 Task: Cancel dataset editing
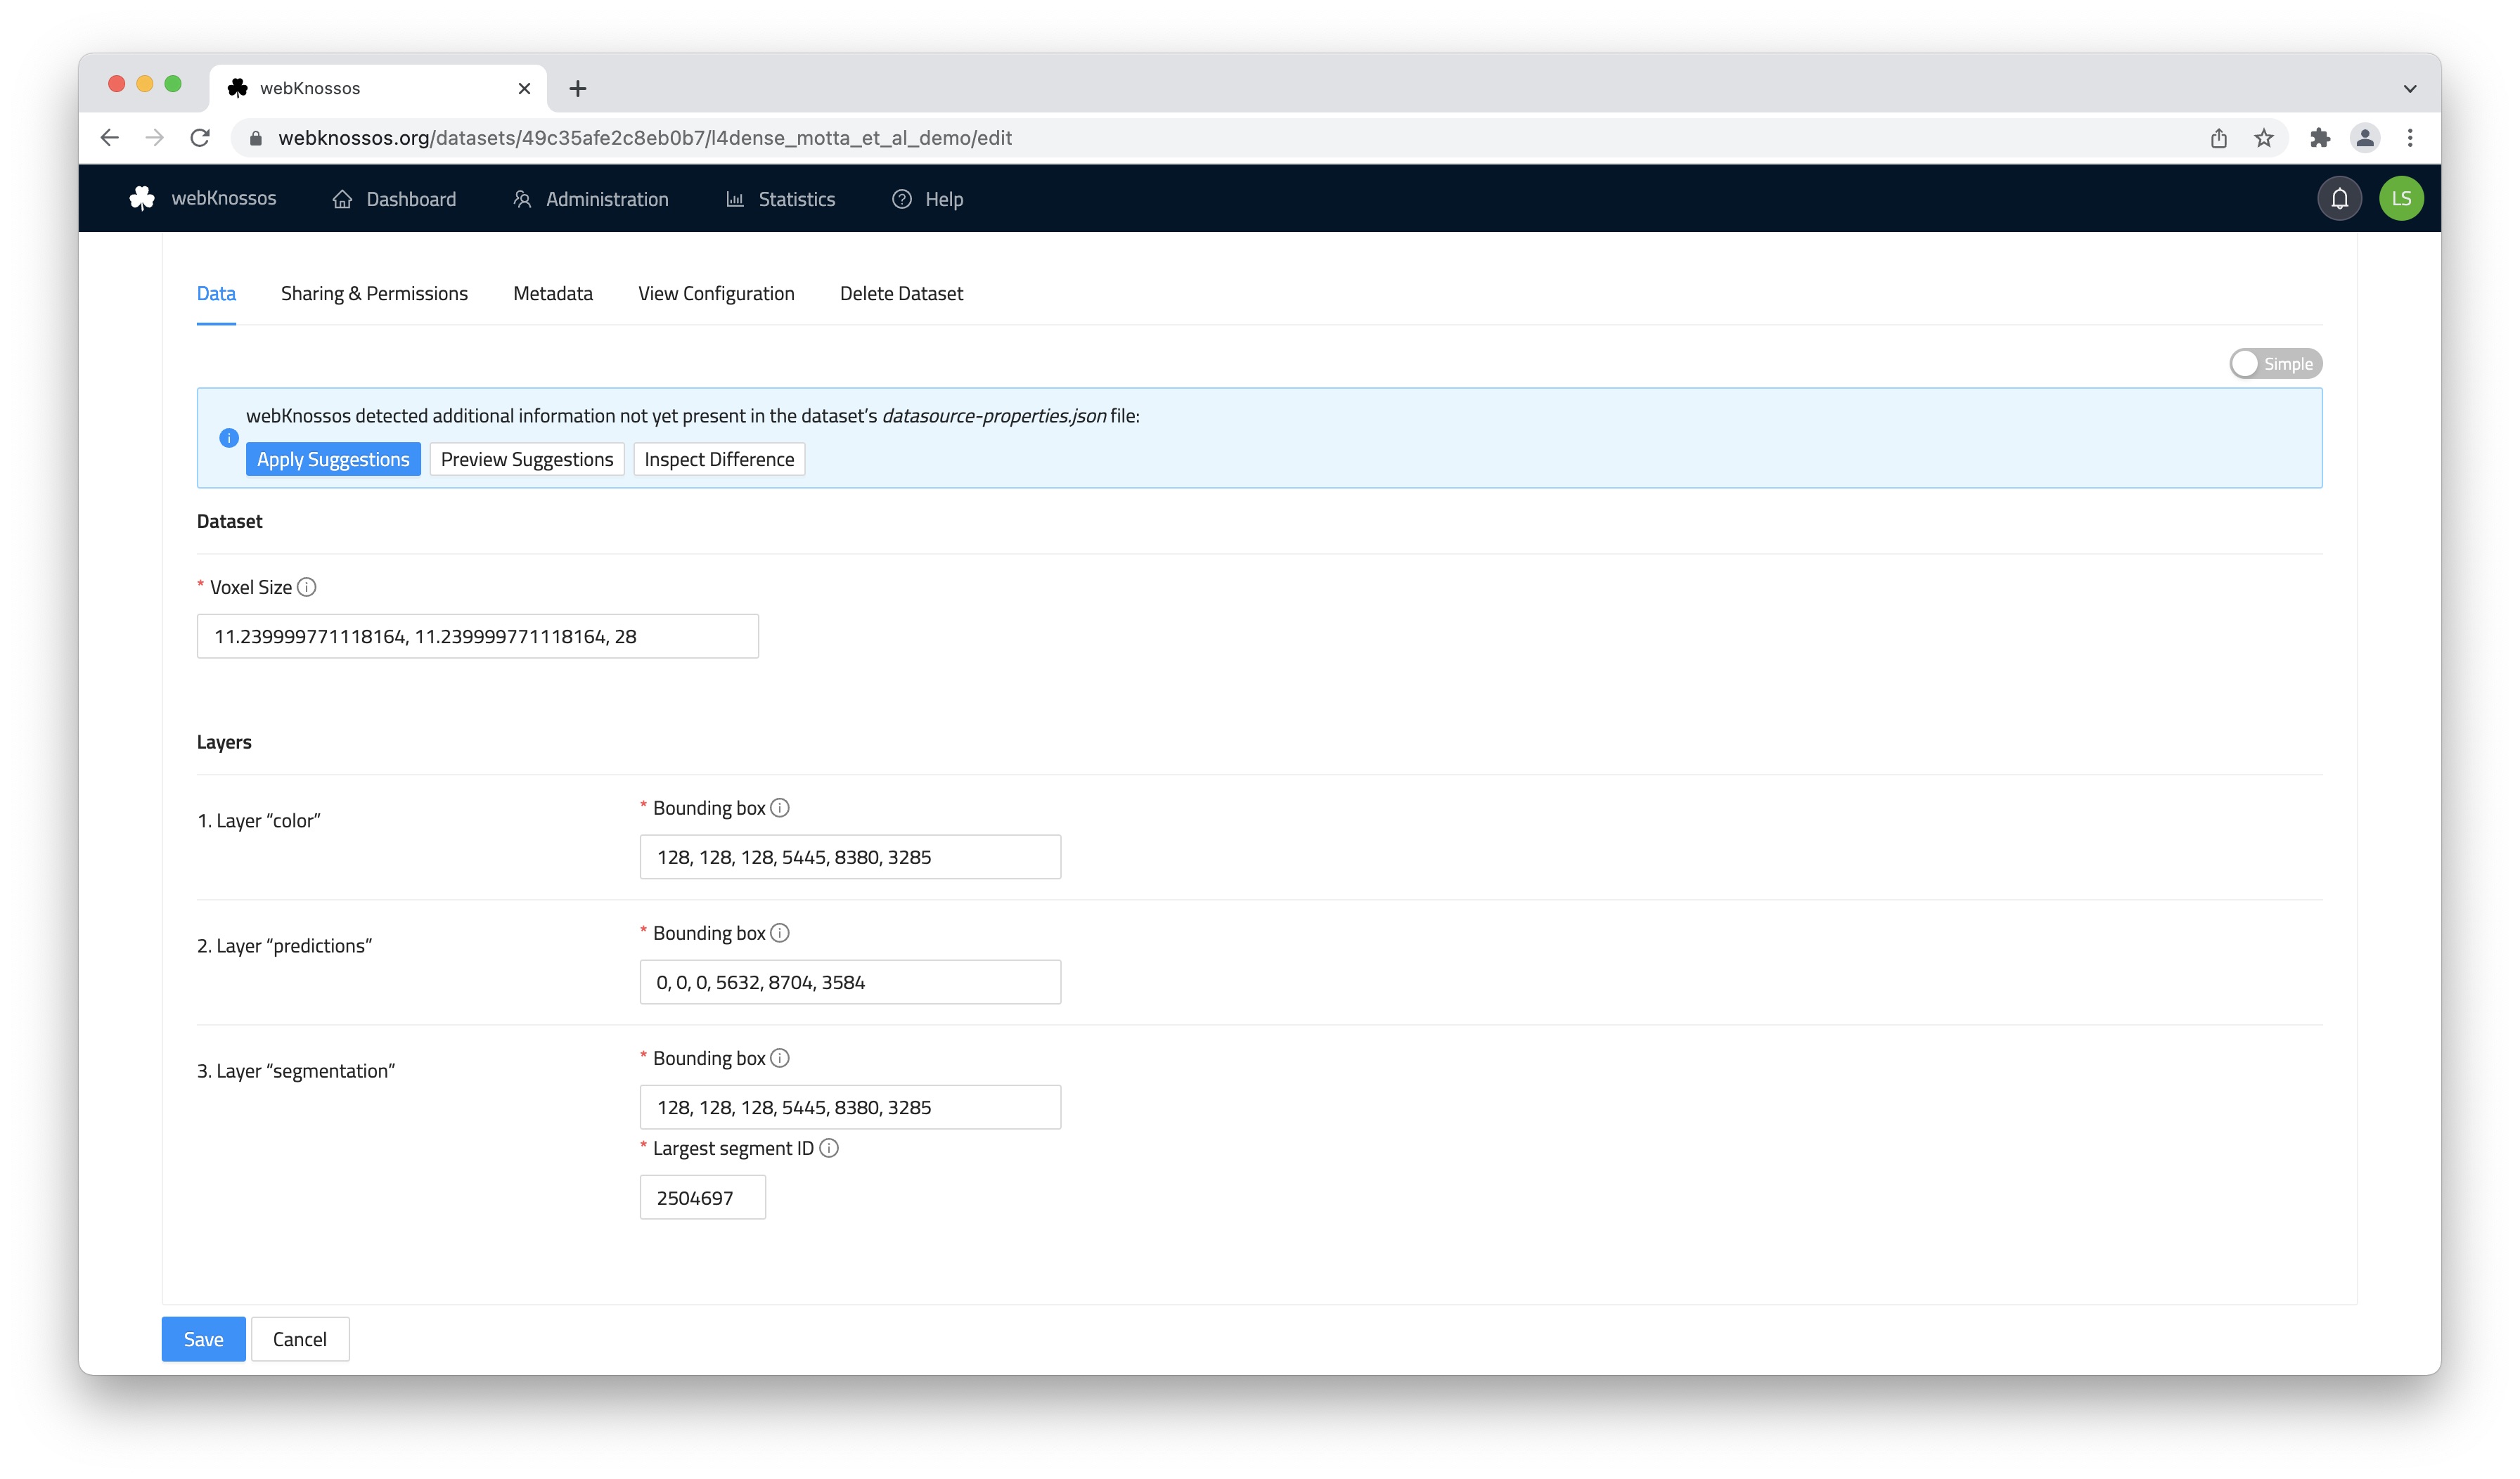tap(299, 1339)
